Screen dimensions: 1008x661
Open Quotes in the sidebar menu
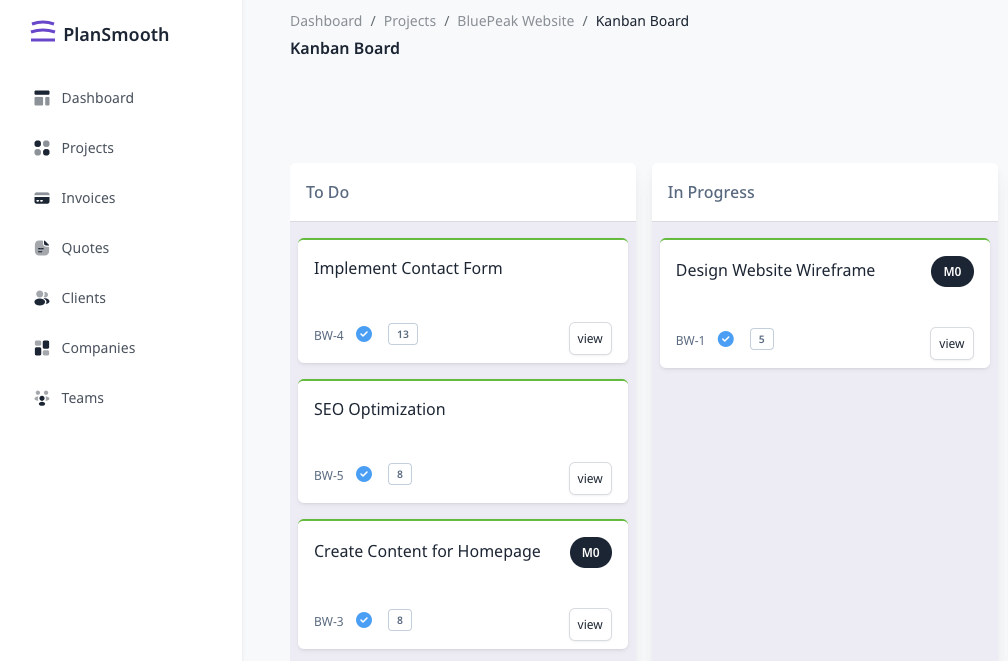coord(85,248)
